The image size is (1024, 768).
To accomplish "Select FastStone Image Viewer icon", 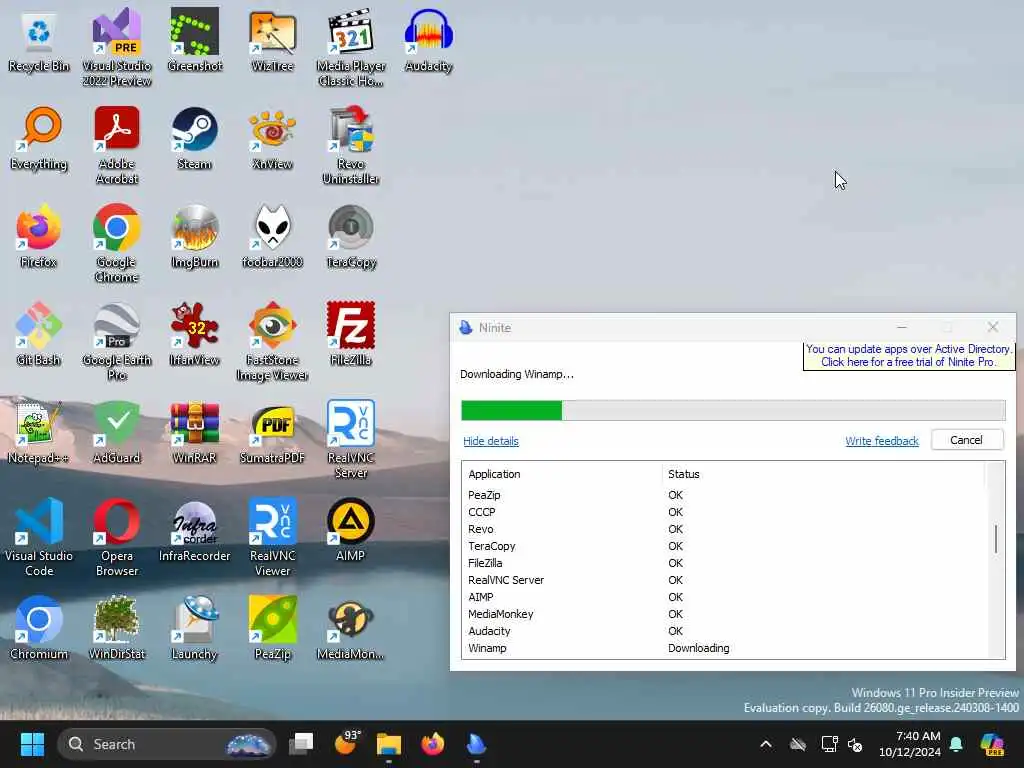I will tap(272, 341).
